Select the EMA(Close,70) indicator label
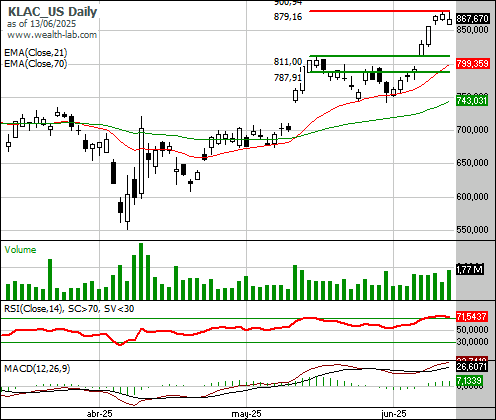Viewport: 496px width, 420px height. [36, 63]
